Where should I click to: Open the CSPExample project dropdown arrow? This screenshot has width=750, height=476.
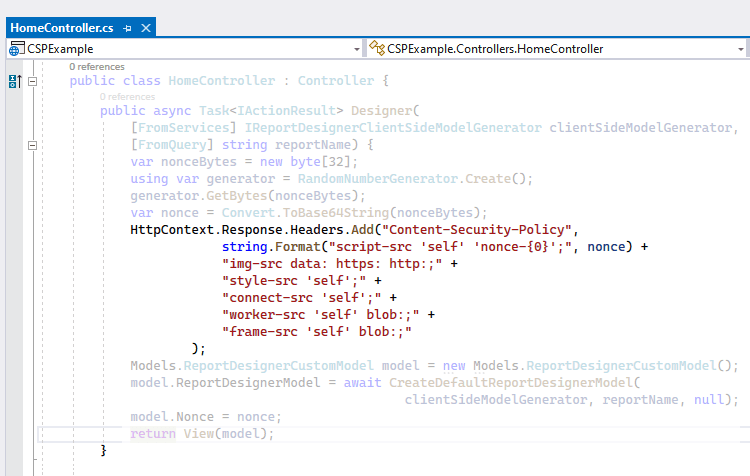pyautogui.click(x=357, y=48)
